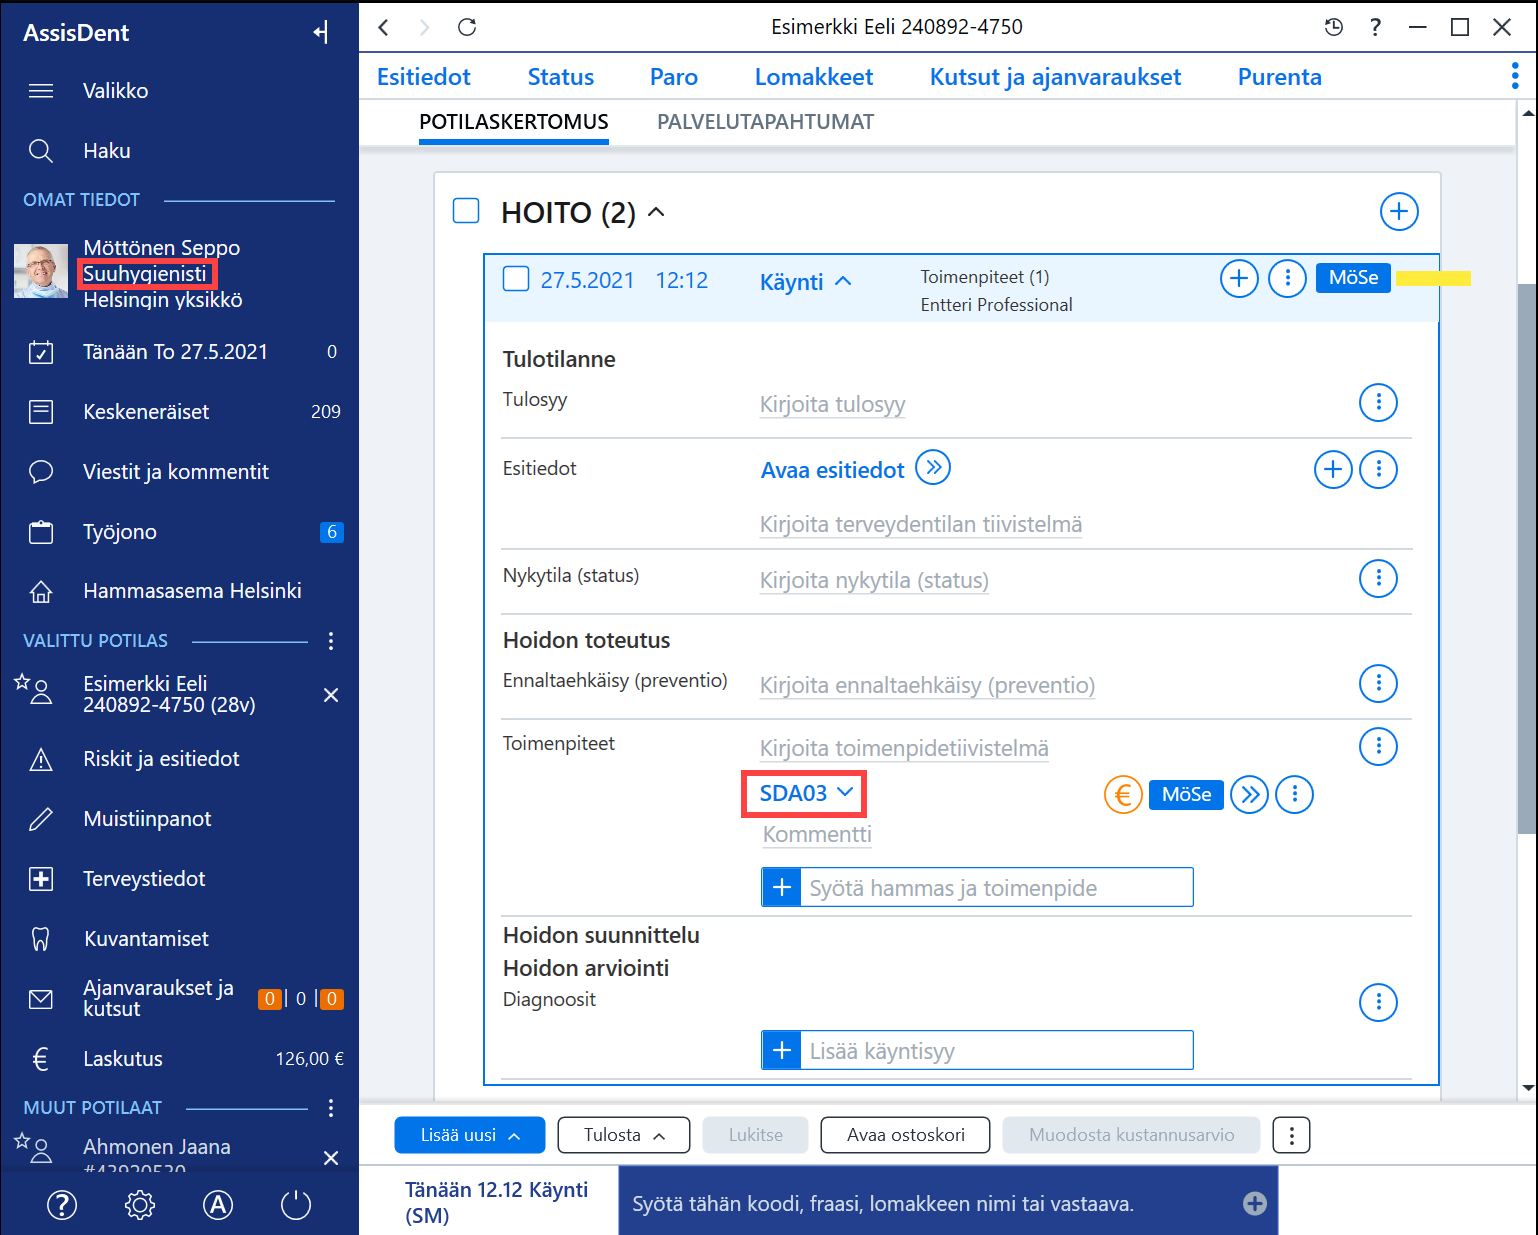Collapse the AssisDent sidebar panel
Screen dimensions: 1538x1235
pyautogui.click(x=321, y=33)
